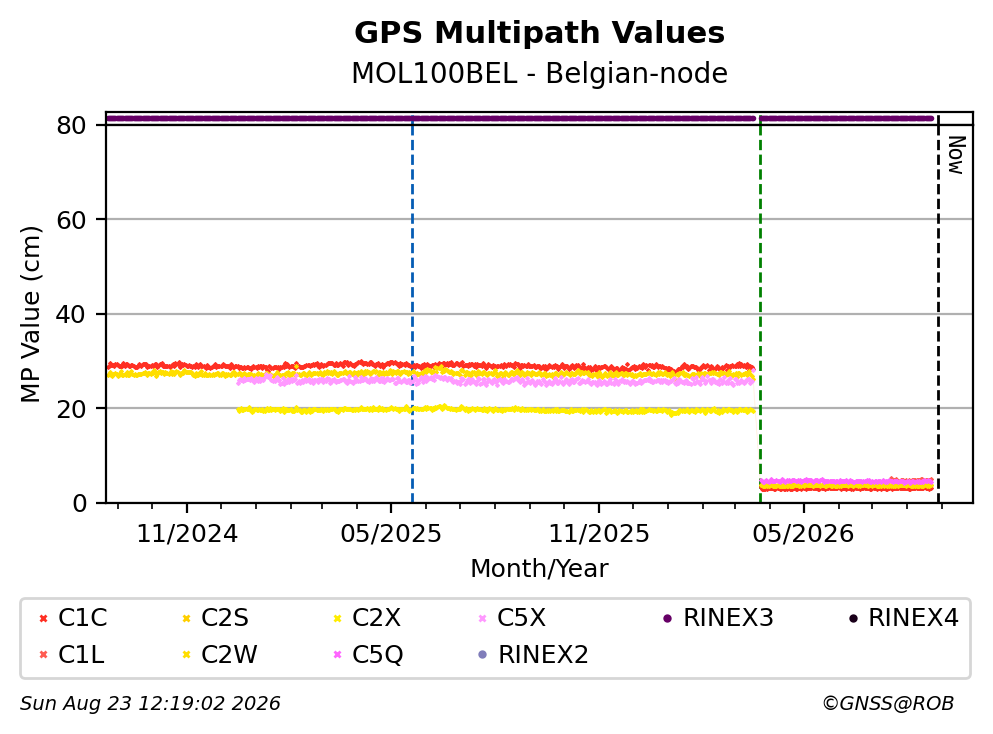The width and height of the screenshot is (993, 734).
Task: Click the RINEX4 legend dot
Action: (x=854, y=618)
